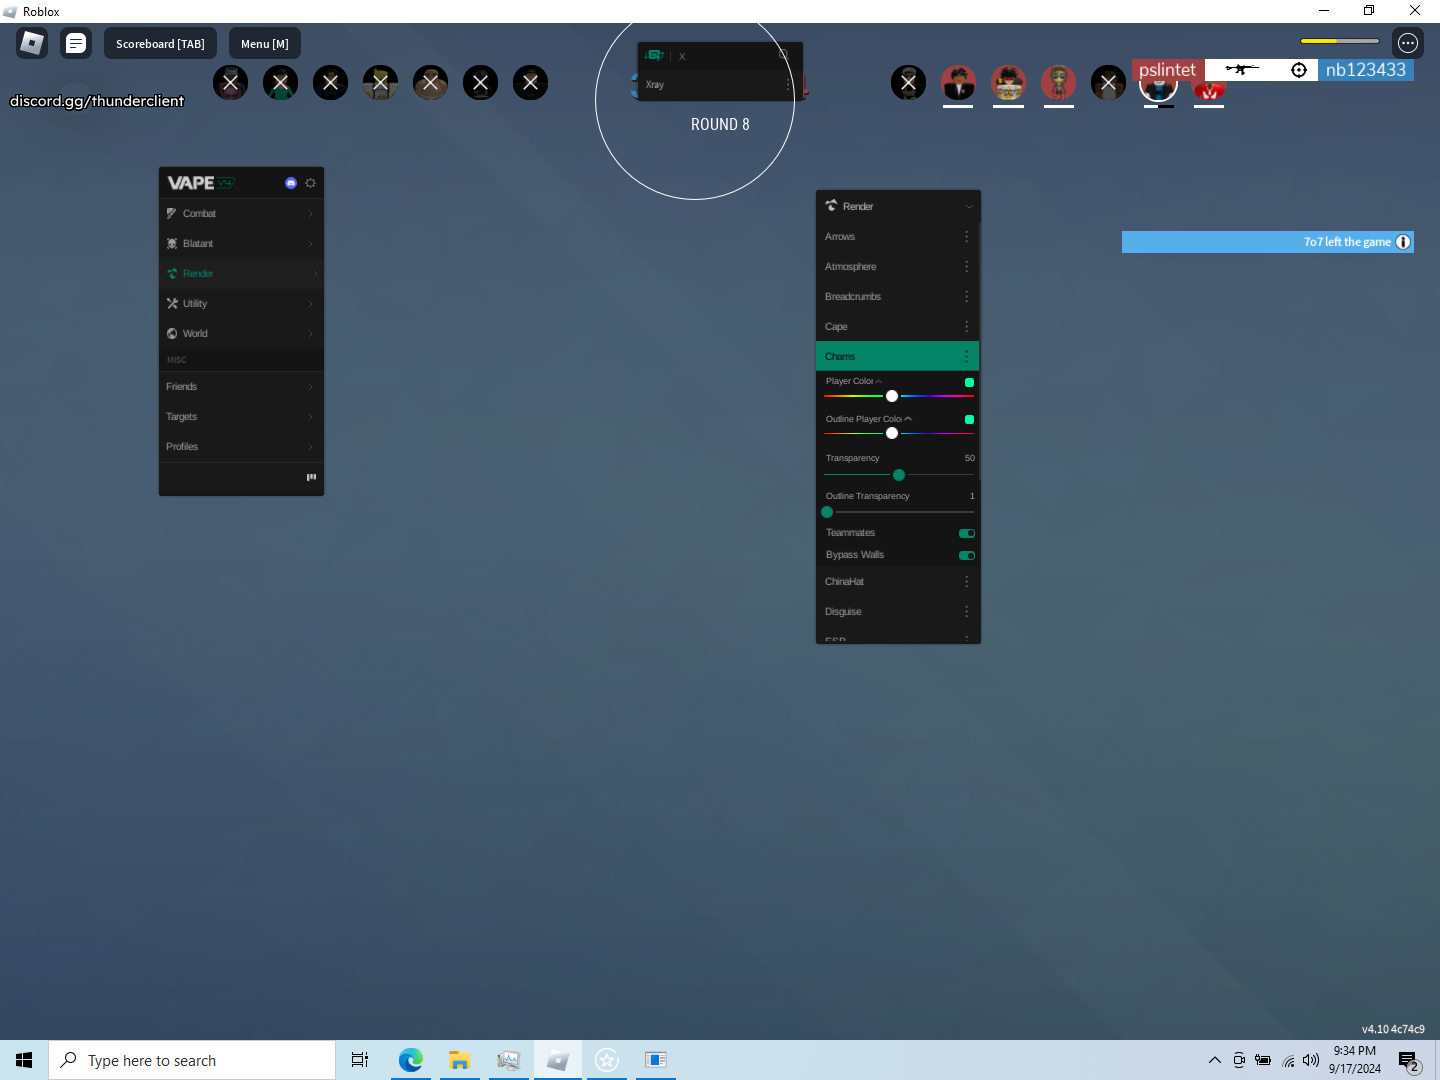This screenshot has height=1080, width=1440.
Task: Open Arrows module three-dot options
Action: point(966,236)
